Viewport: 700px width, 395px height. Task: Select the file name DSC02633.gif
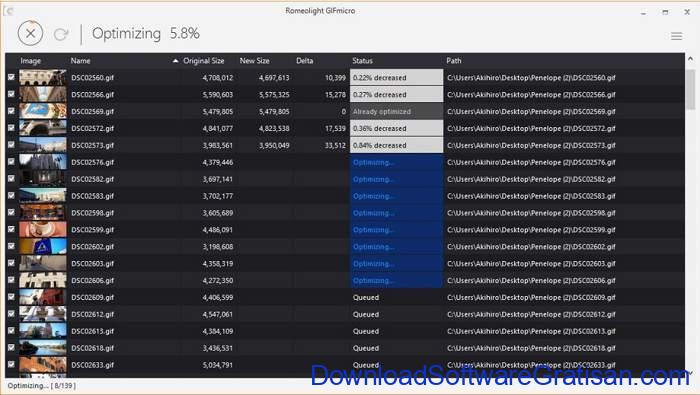[x=92, y=365]
